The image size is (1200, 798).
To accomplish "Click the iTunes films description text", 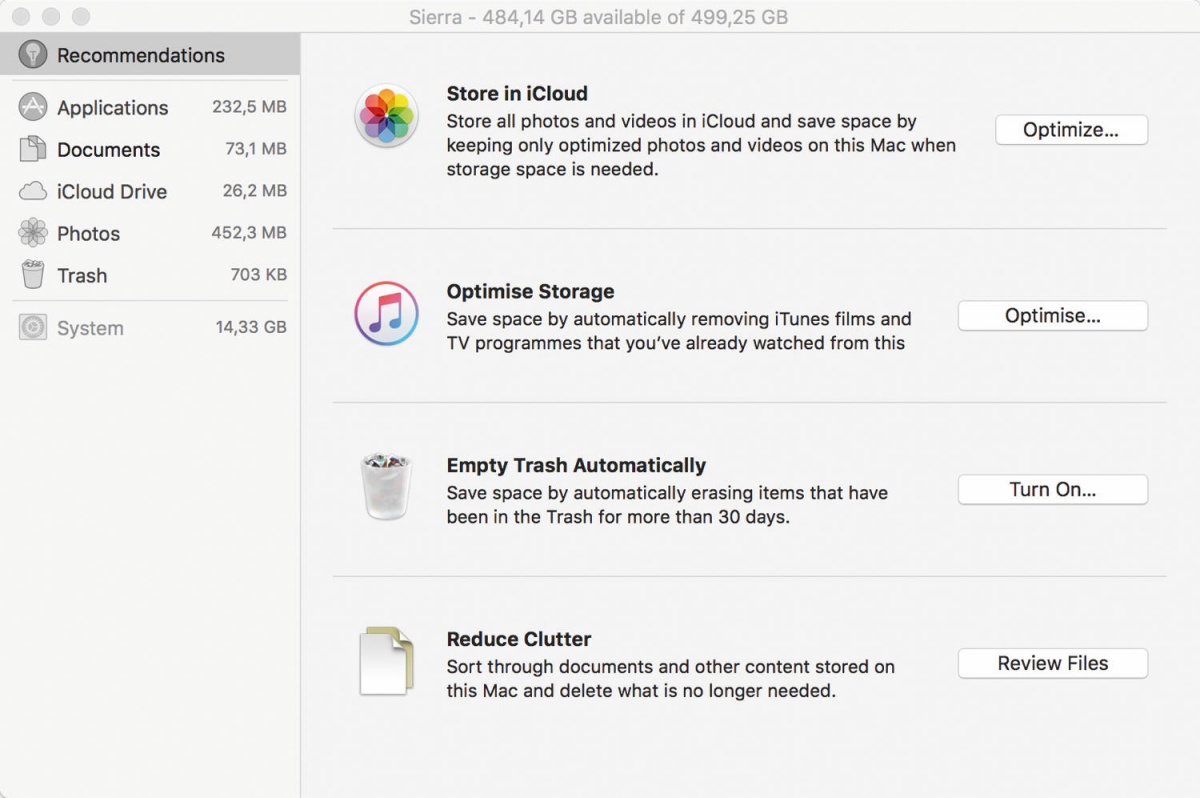I will 679,331.
